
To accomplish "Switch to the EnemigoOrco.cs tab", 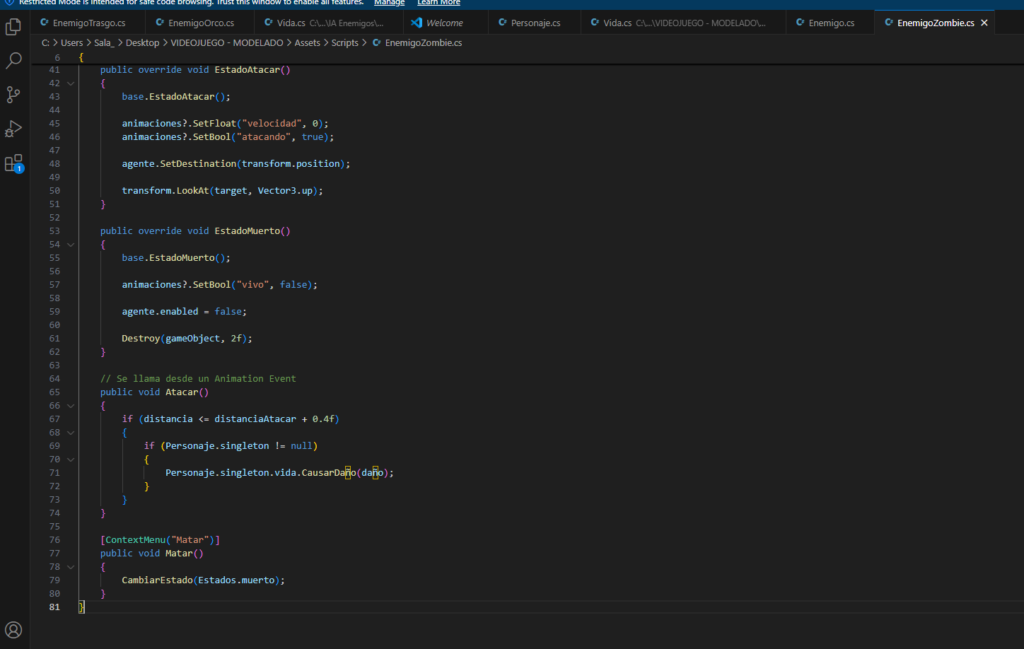I will click(x=200, y=23).
